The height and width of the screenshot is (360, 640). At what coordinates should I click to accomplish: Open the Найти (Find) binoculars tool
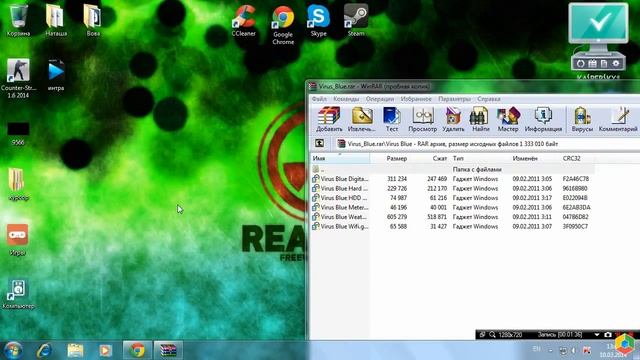click(480, 119)
